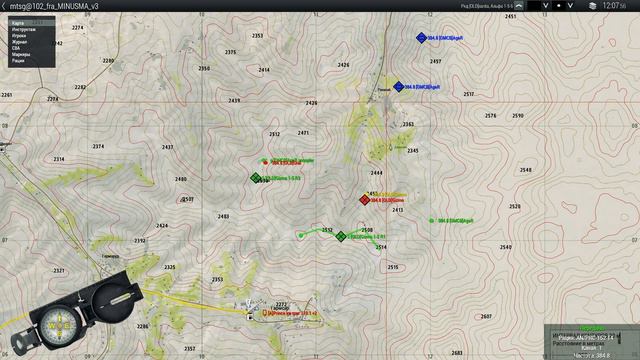Screen dimensions: 640x360
Task: Click elevation label 2483
Action: pyautogui.click(x=223, y=216)
